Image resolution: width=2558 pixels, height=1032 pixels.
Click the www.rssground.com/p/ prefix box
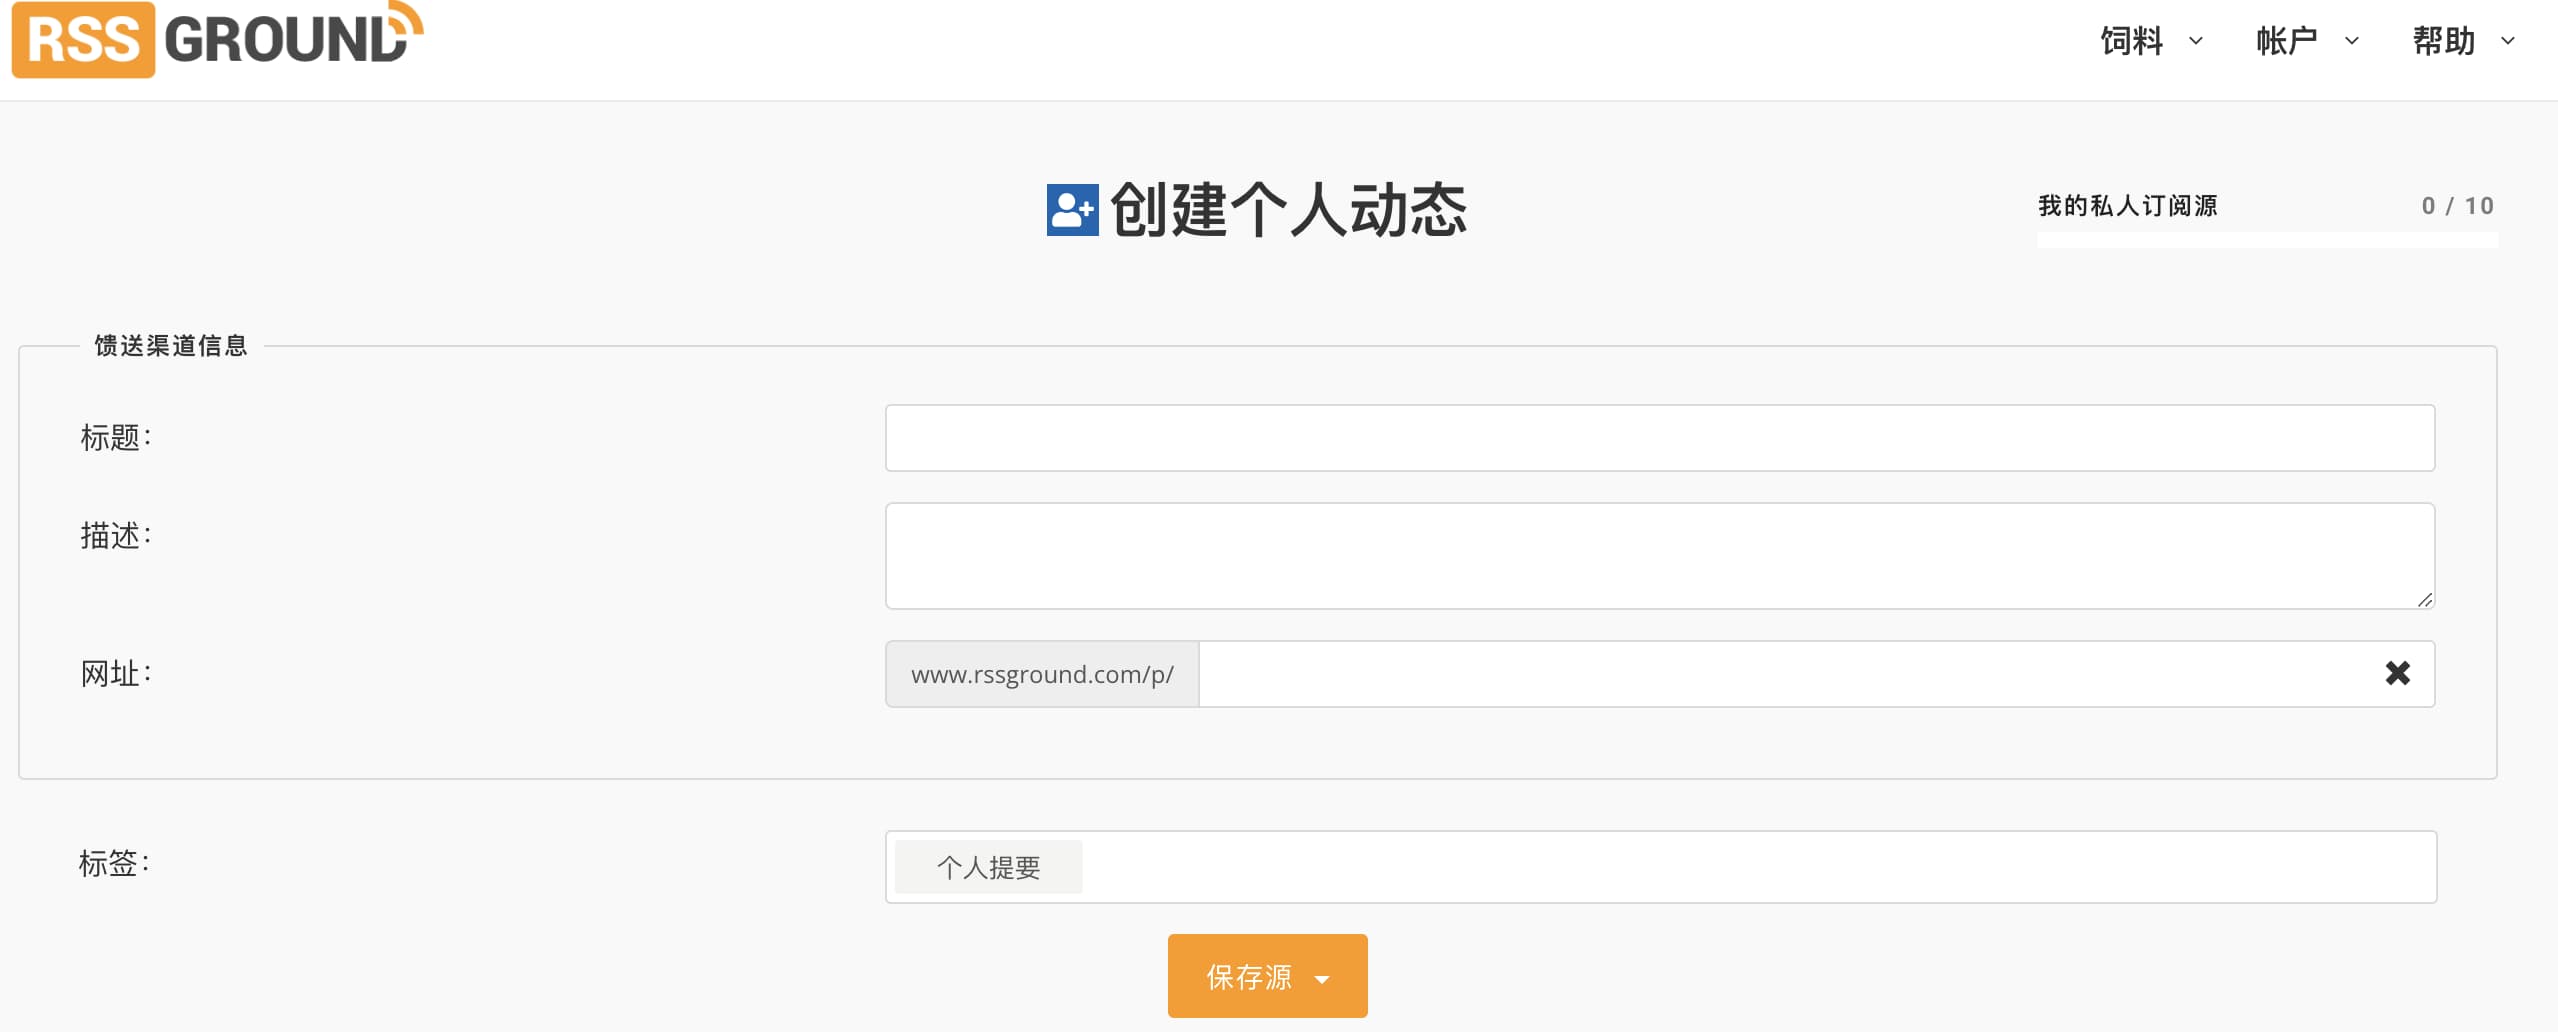1042,674
